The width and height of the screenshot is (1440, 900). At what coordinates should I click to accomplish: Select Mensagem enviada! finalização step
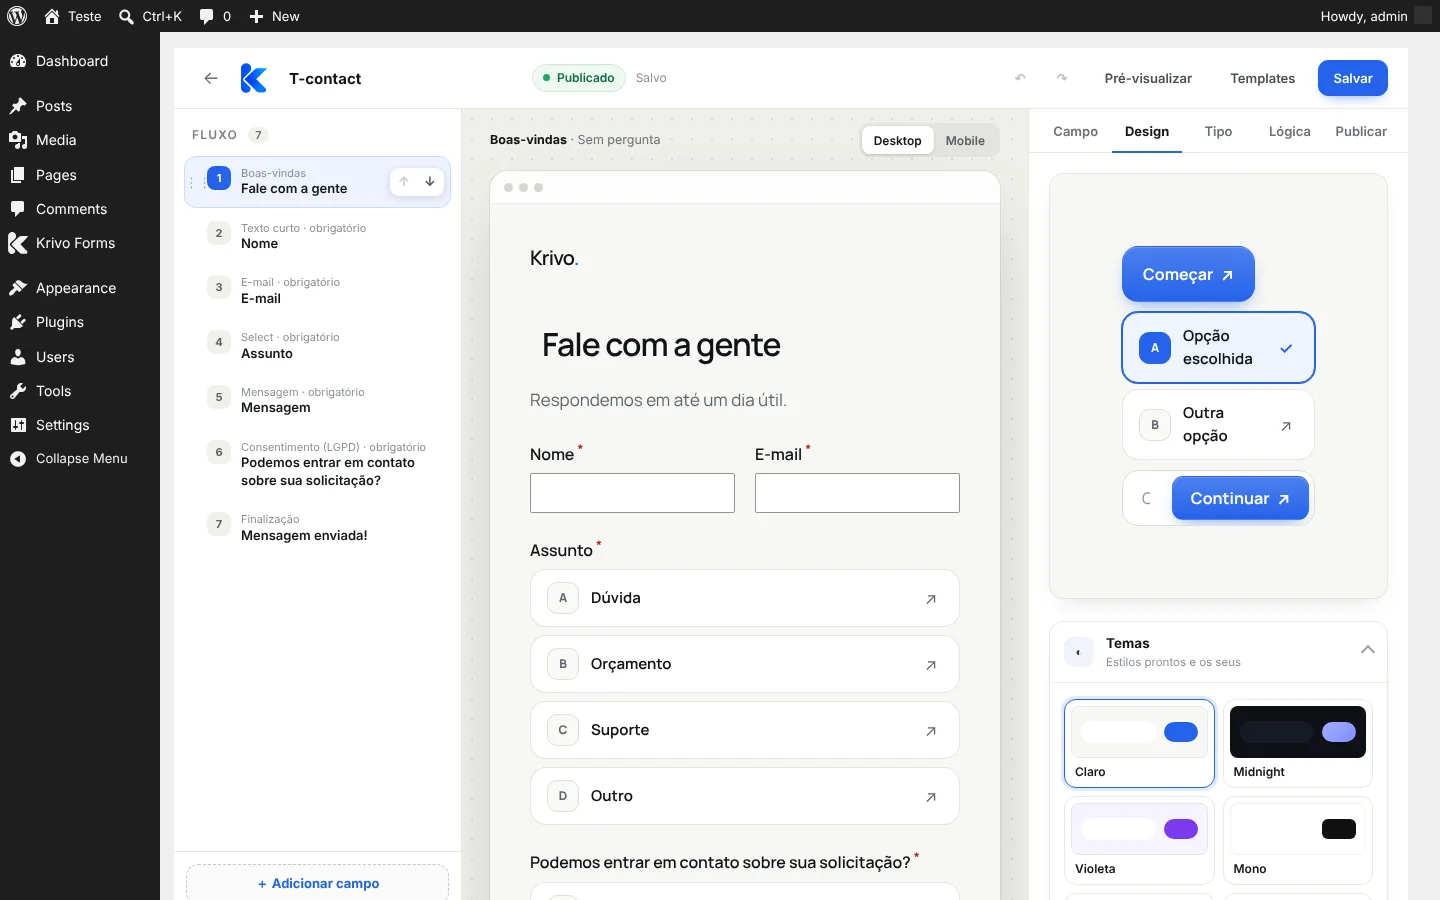pyautogui.click(x=318, y=527)
